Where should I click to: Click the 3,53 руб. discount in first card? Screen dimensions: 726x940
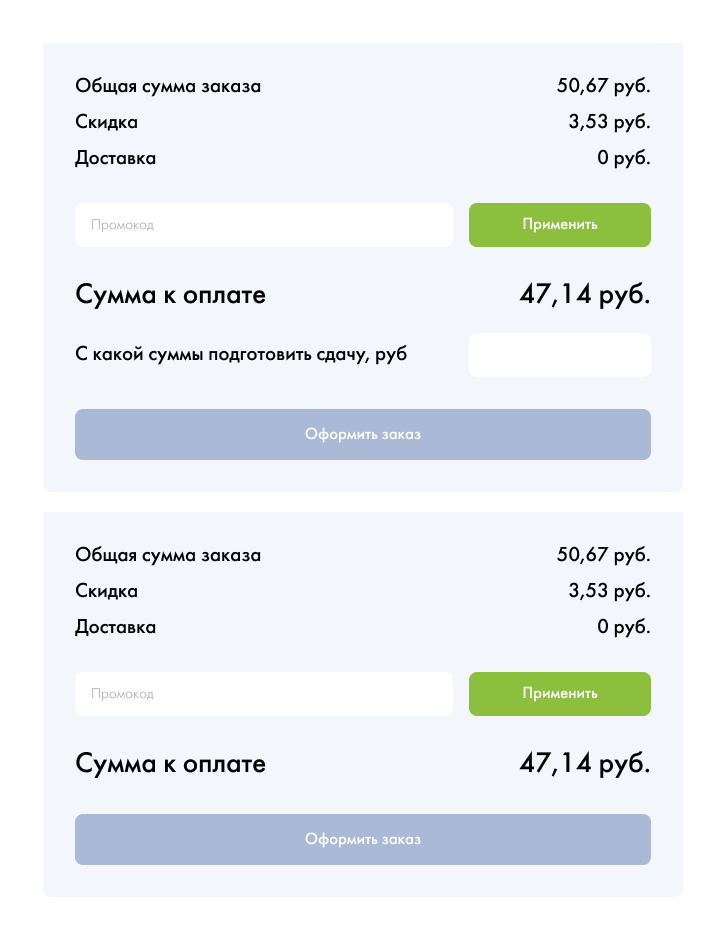point(609,122)
